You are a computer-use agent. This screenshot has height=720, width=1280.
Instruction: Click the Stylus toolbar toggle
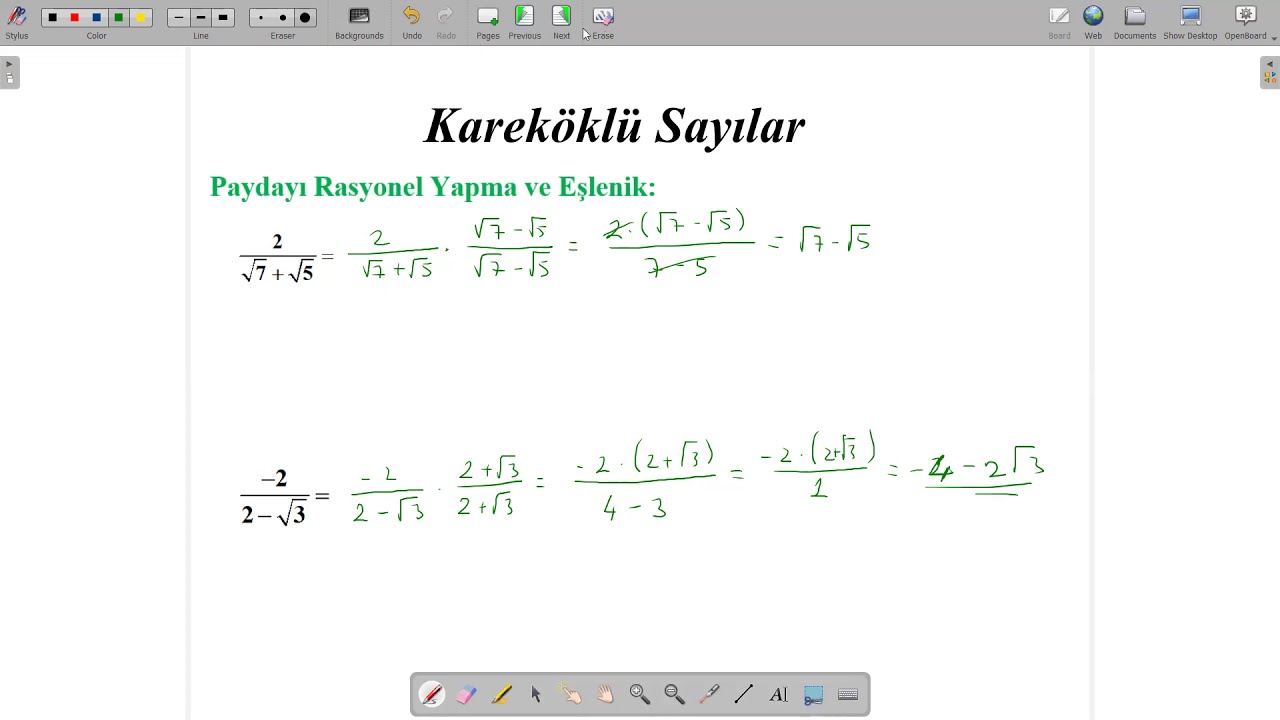(17, 22)
